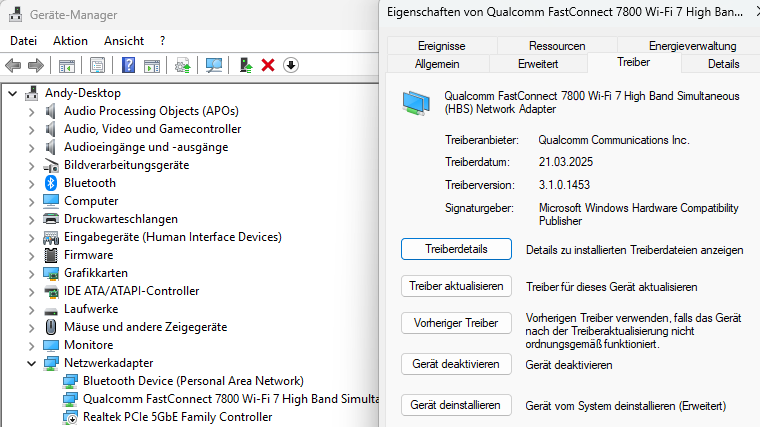Image resolution: width=760 pixels, height=427 pixels.
Task: Switch to the Energieverwaltung tab
Action: click(692, 46)
